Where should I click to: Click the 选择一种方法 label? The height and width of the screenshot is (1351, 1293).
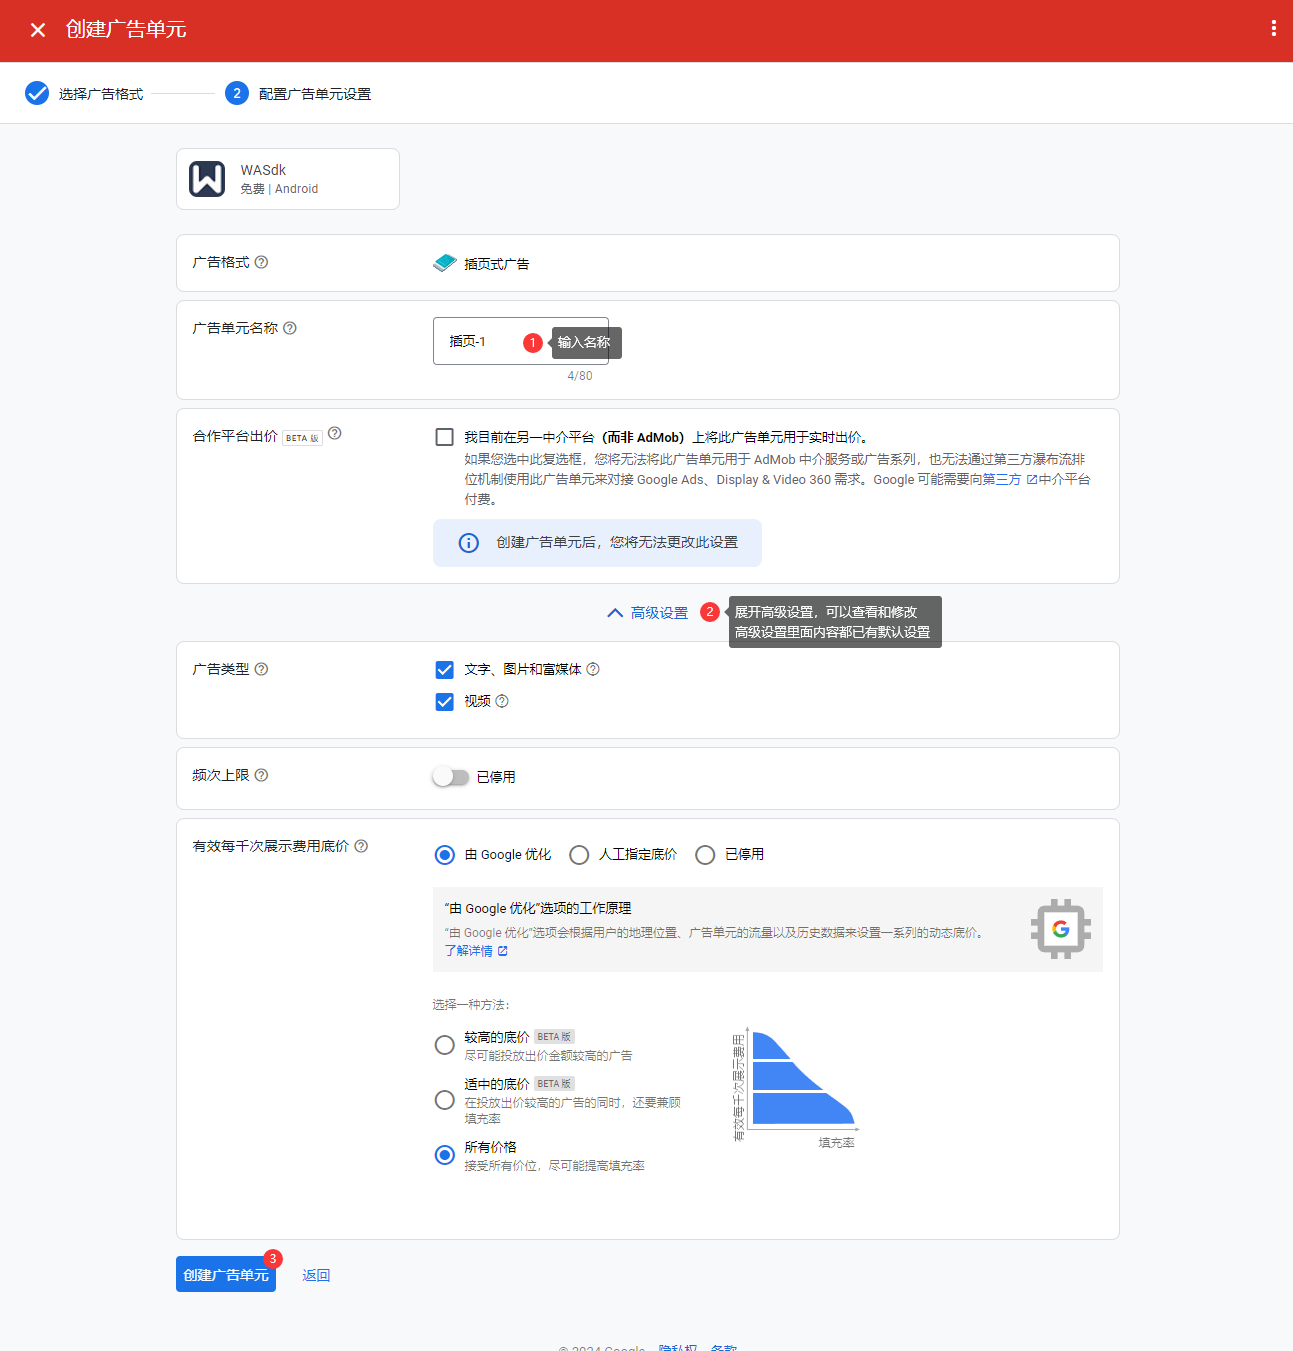471,1005
